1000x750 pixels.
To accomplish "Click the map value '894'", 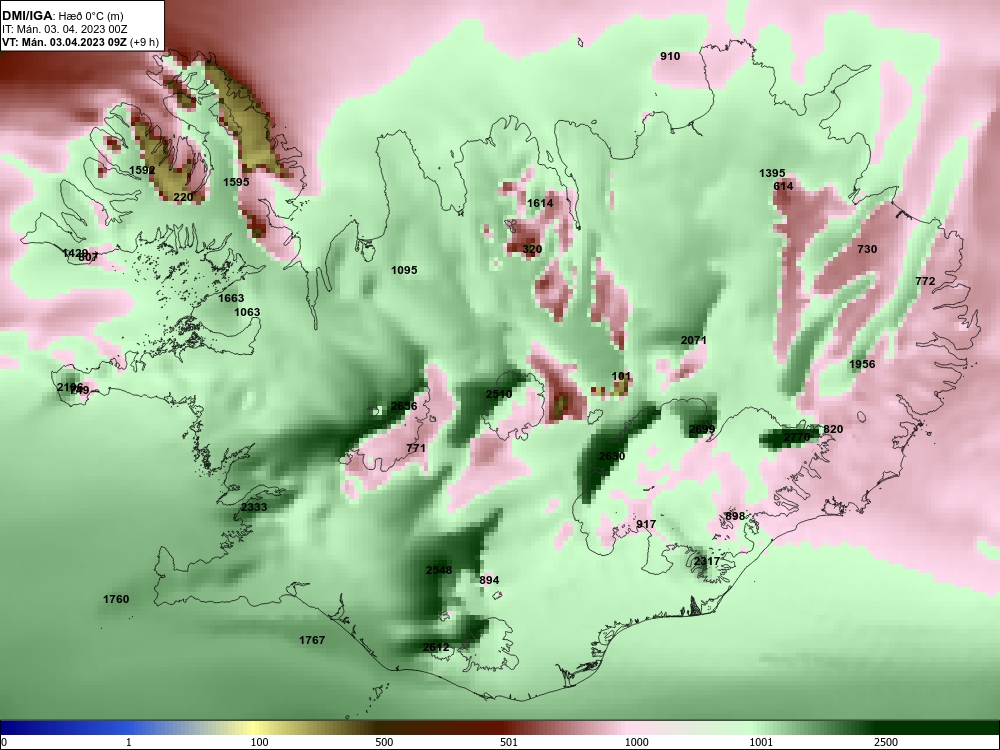I will [489, 581].
